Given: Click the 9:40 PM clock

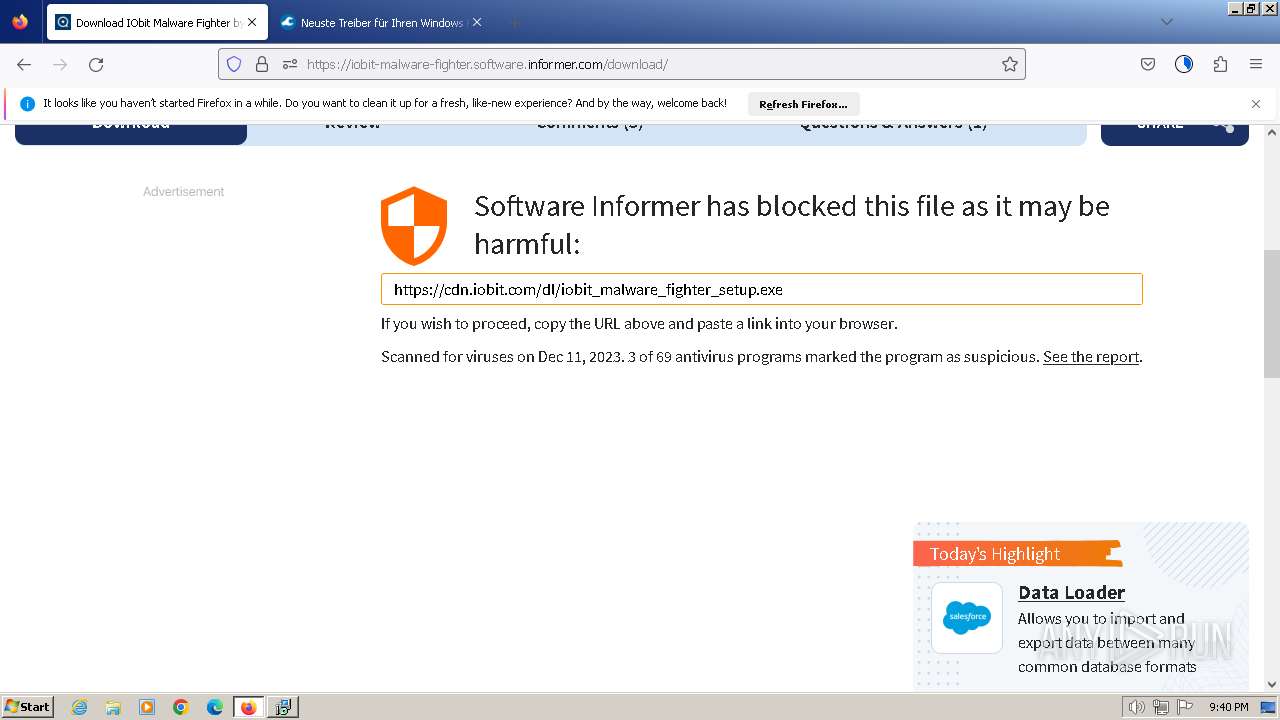Looking at the screenshot, I should (1228, 707).
